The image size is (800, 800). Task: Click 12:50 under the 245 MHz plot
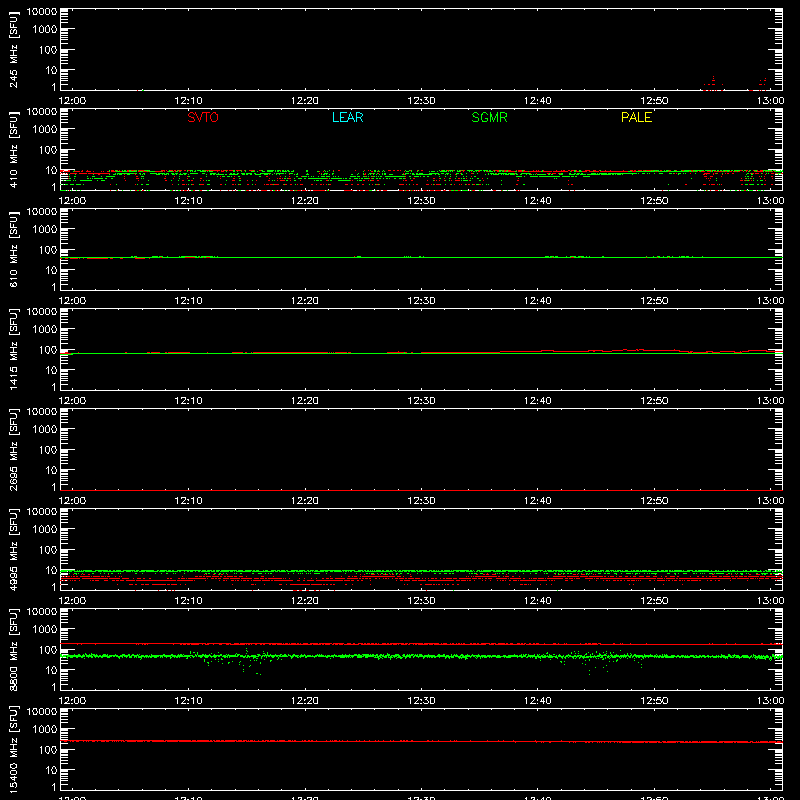(x=654, y=101)
